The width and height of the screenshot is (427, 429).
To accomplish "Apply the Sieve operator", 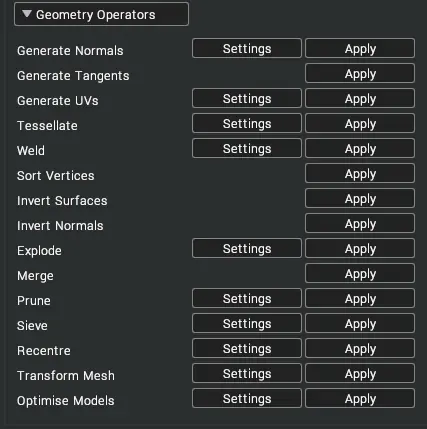I will click(360, 323).
